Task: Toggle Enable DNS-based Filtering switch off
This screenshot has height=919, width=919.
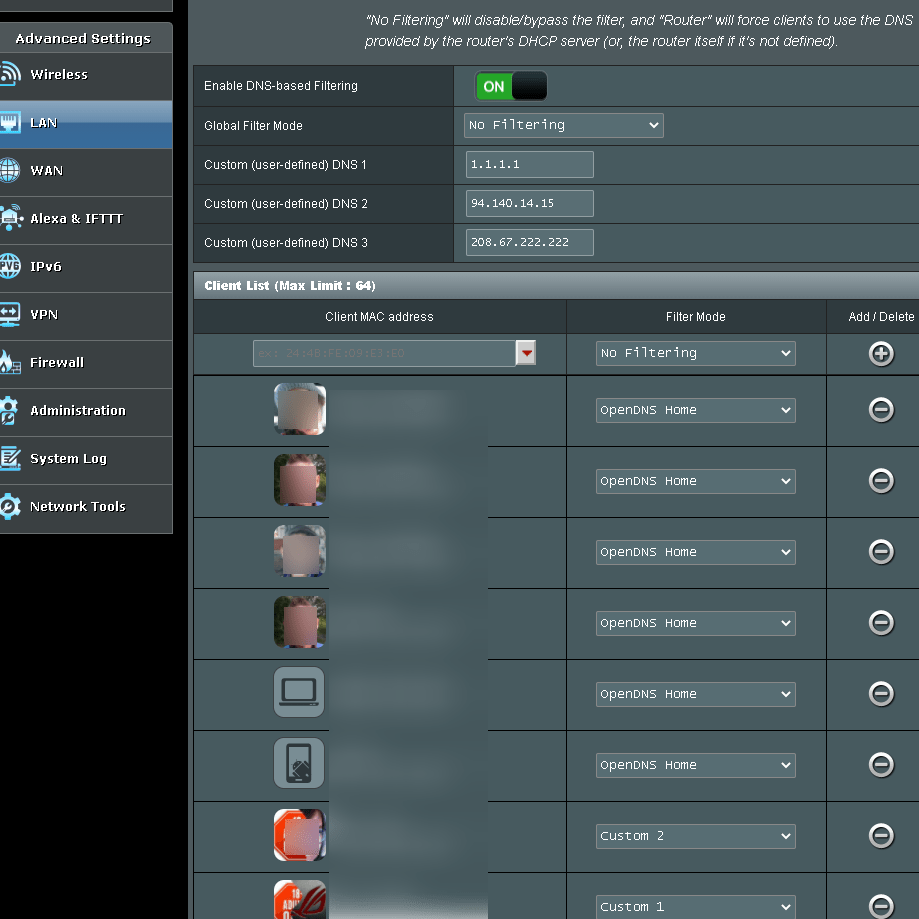Action: pos(511,86)
